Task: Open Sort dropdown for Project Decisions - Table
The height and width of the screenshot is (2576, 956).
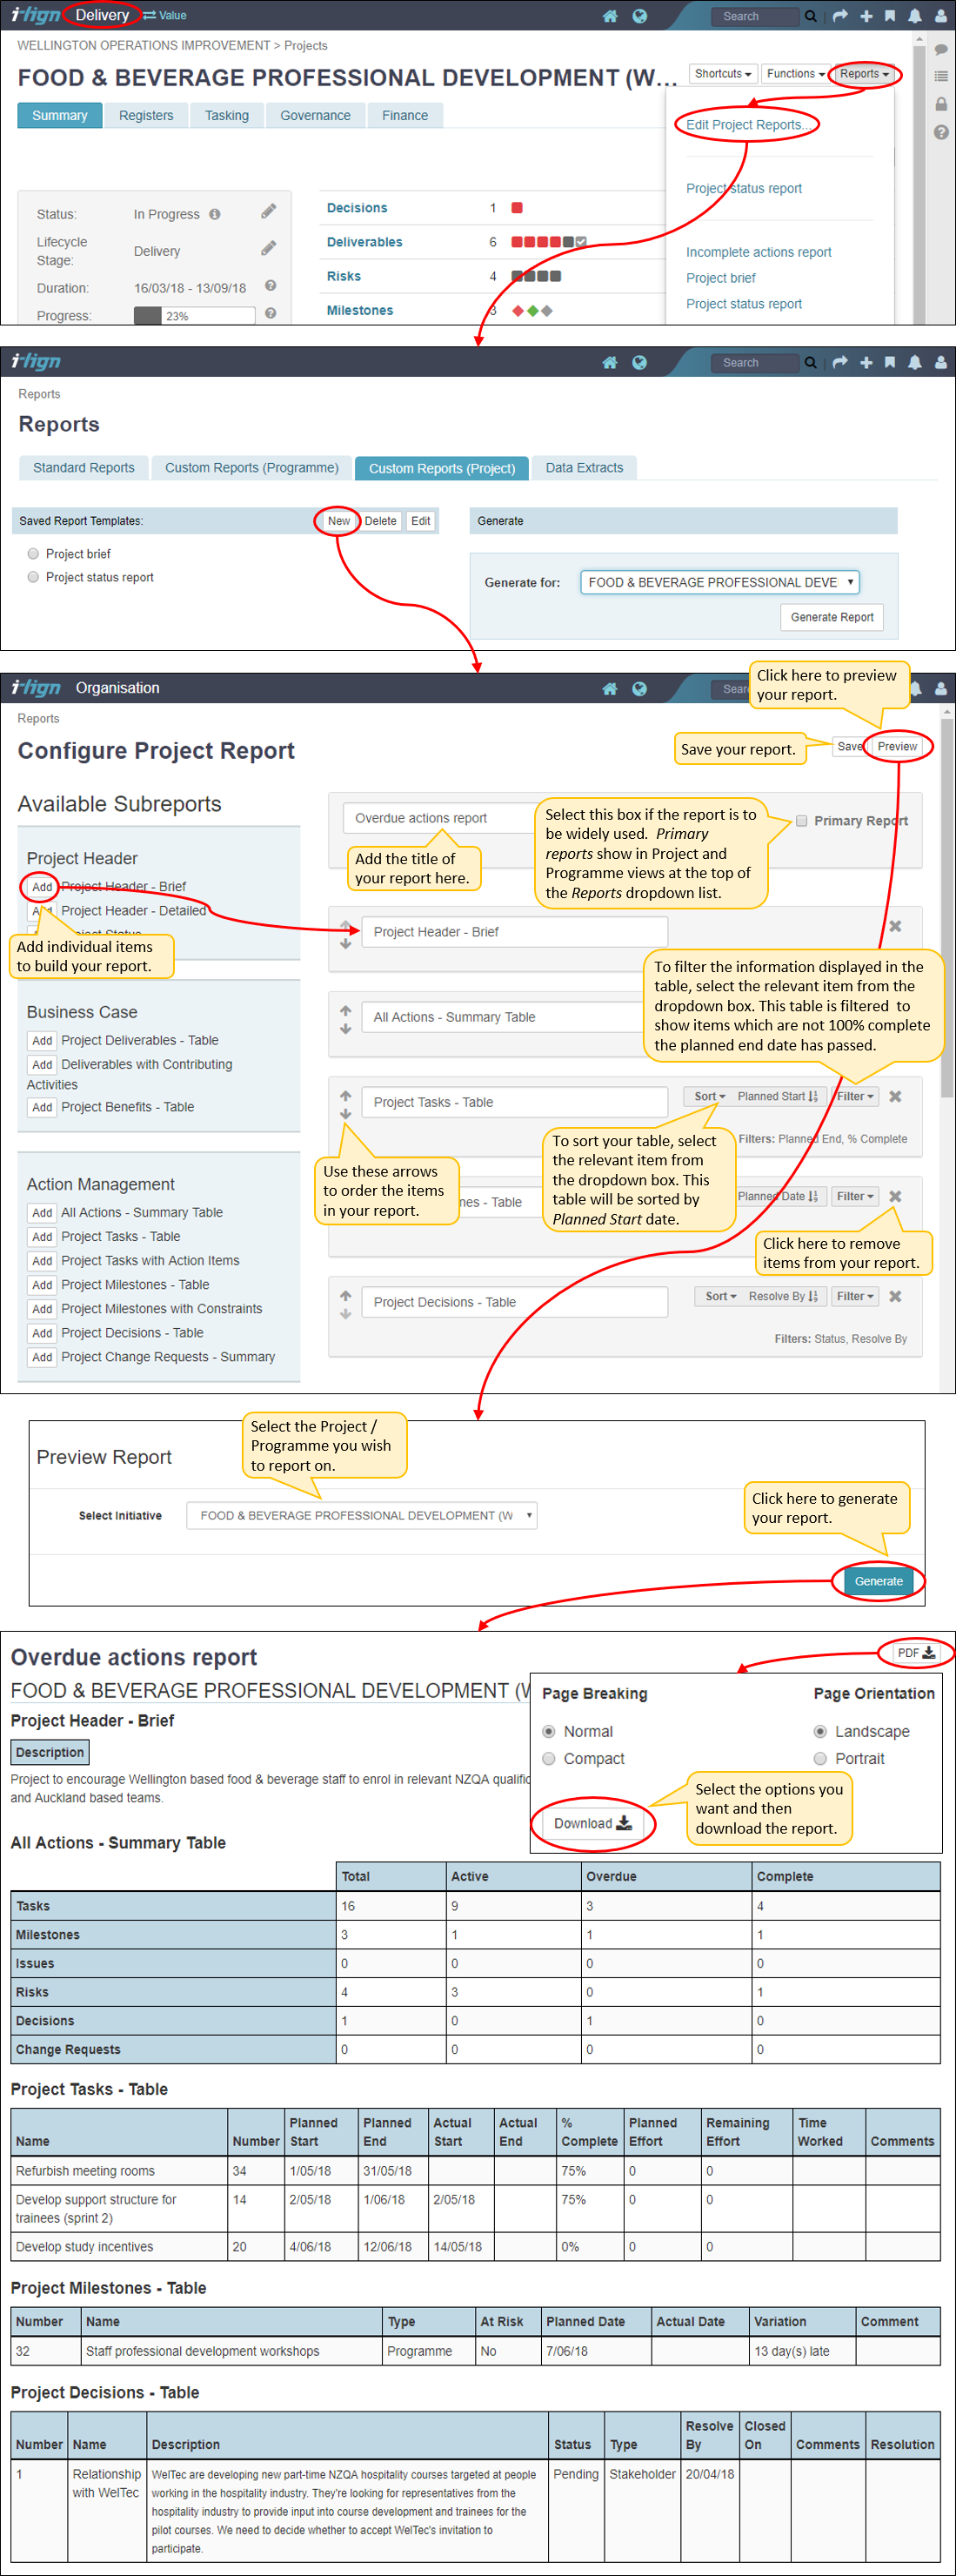Action: 720,1297
